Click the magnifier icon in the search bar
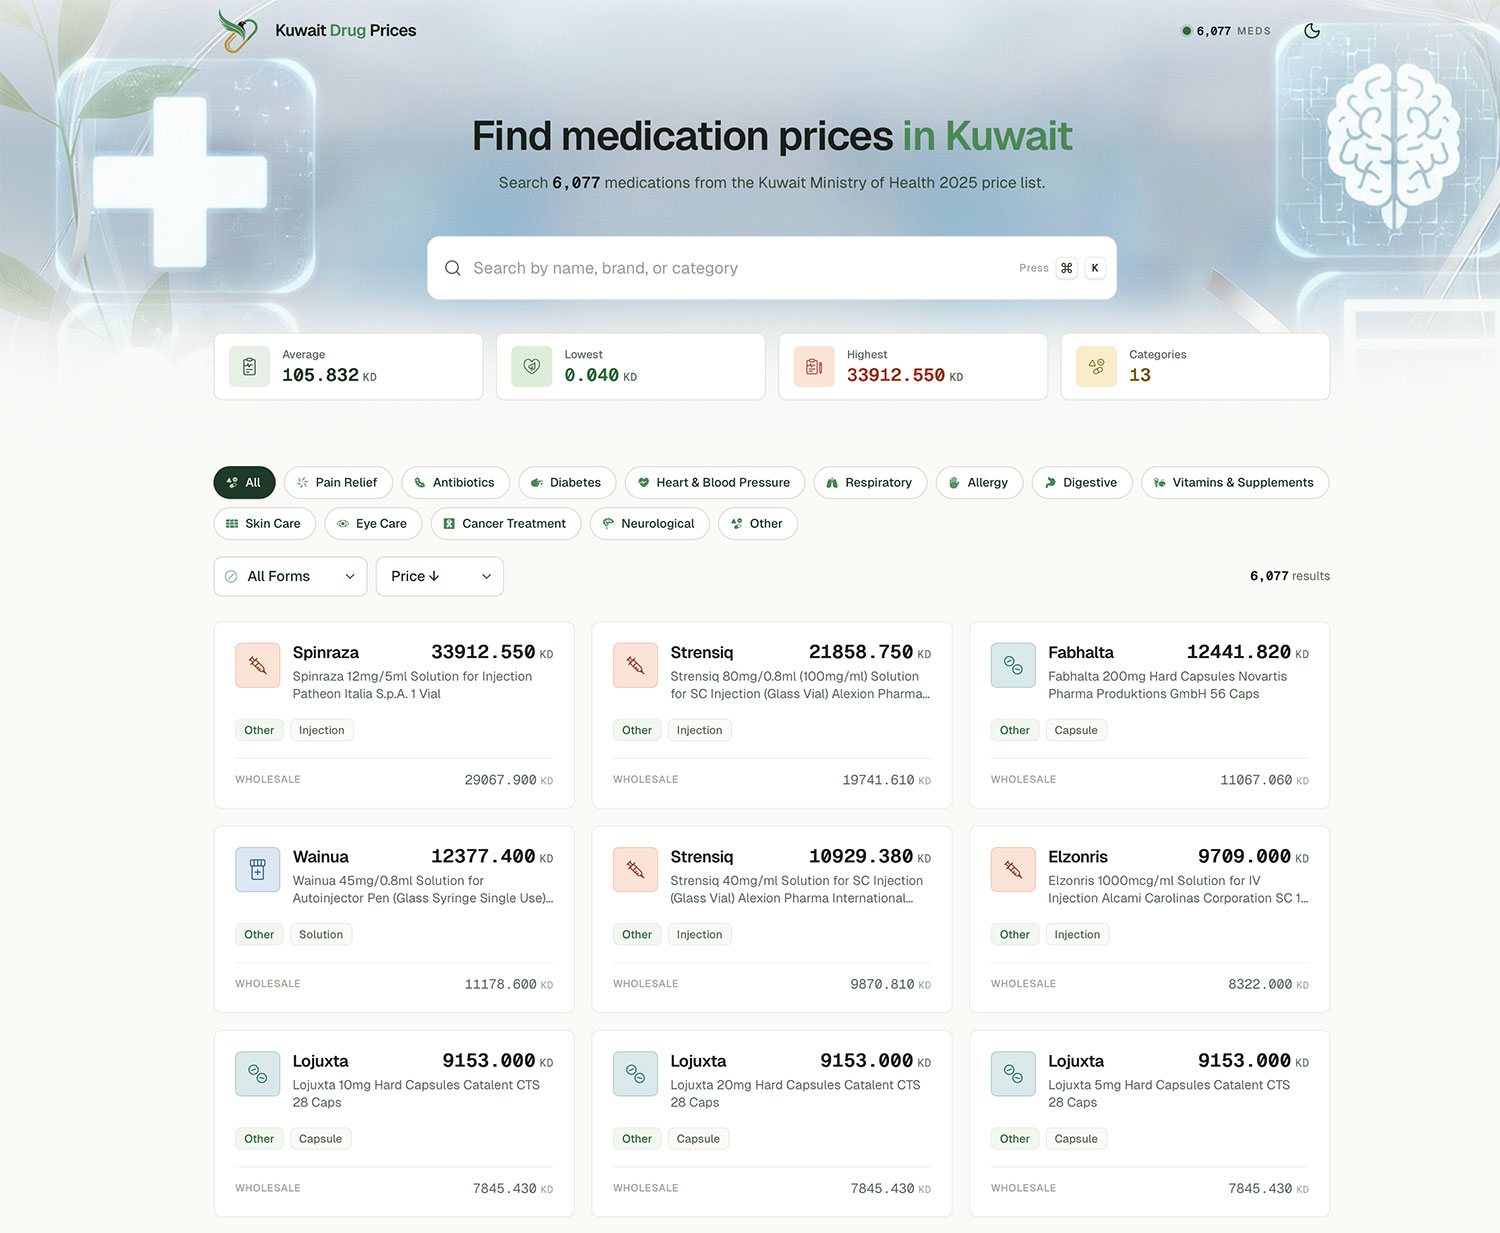Screen dimensions: 1500x1233 coord(453,268)
